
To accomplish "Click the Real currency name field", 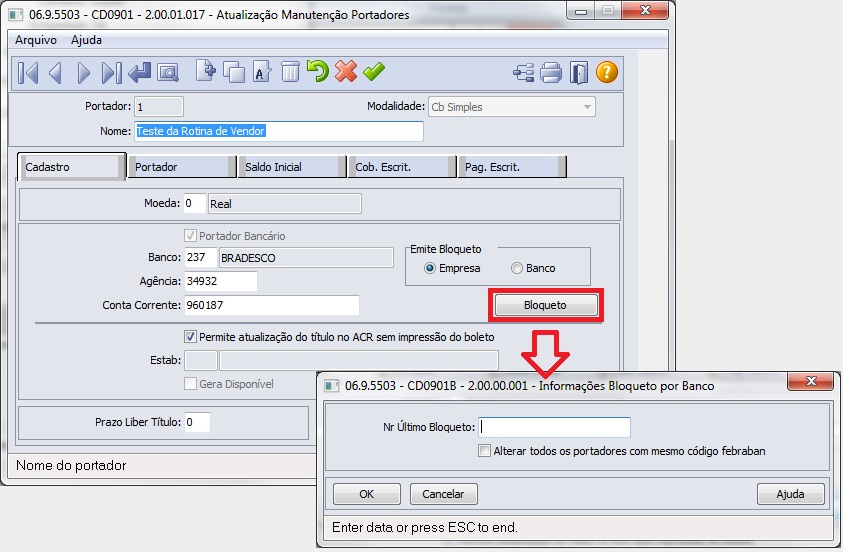I will (284, 204).
